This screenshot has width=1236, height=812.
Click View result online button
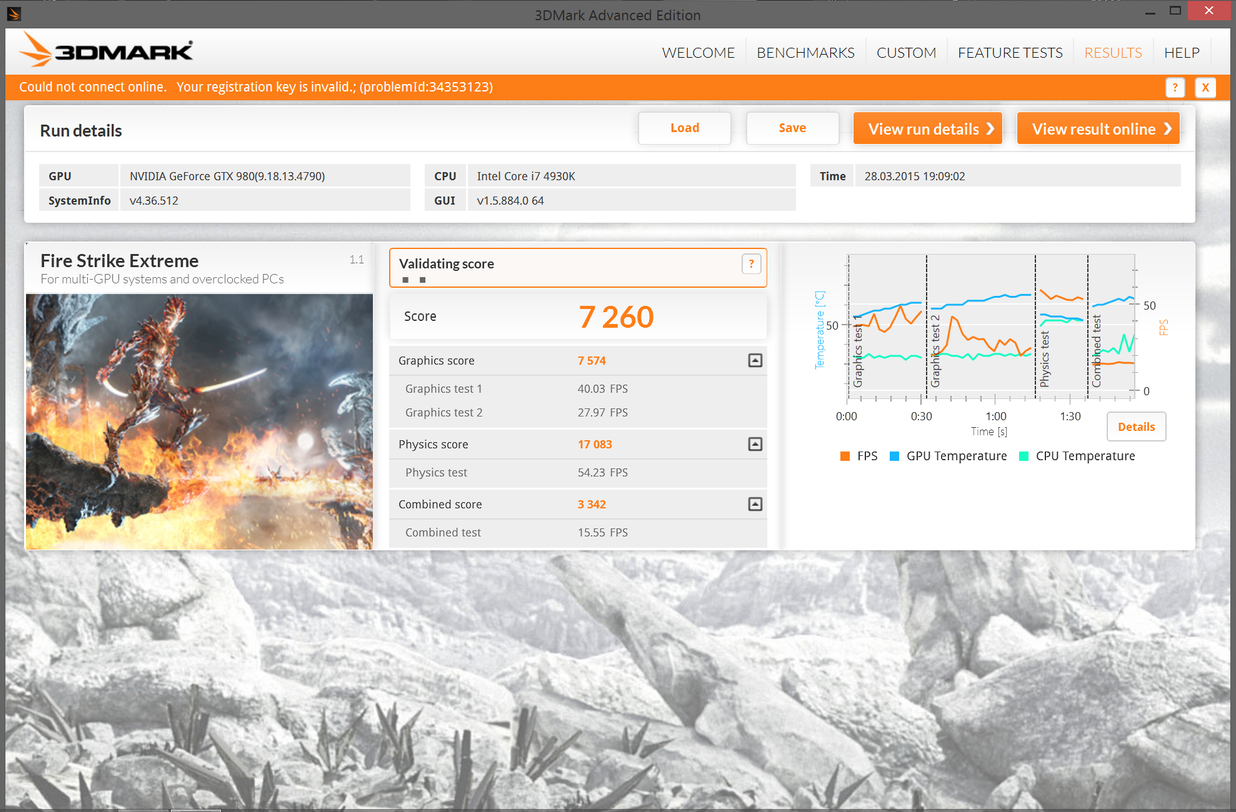tap(1098, 128)
